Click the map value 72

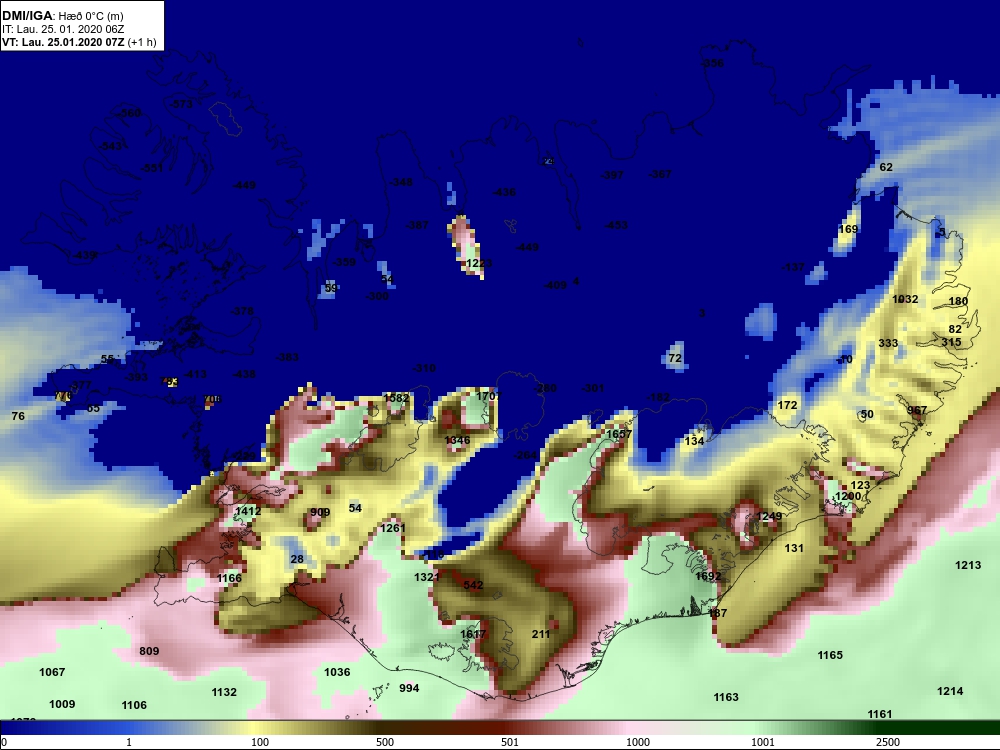coord(675,358)
